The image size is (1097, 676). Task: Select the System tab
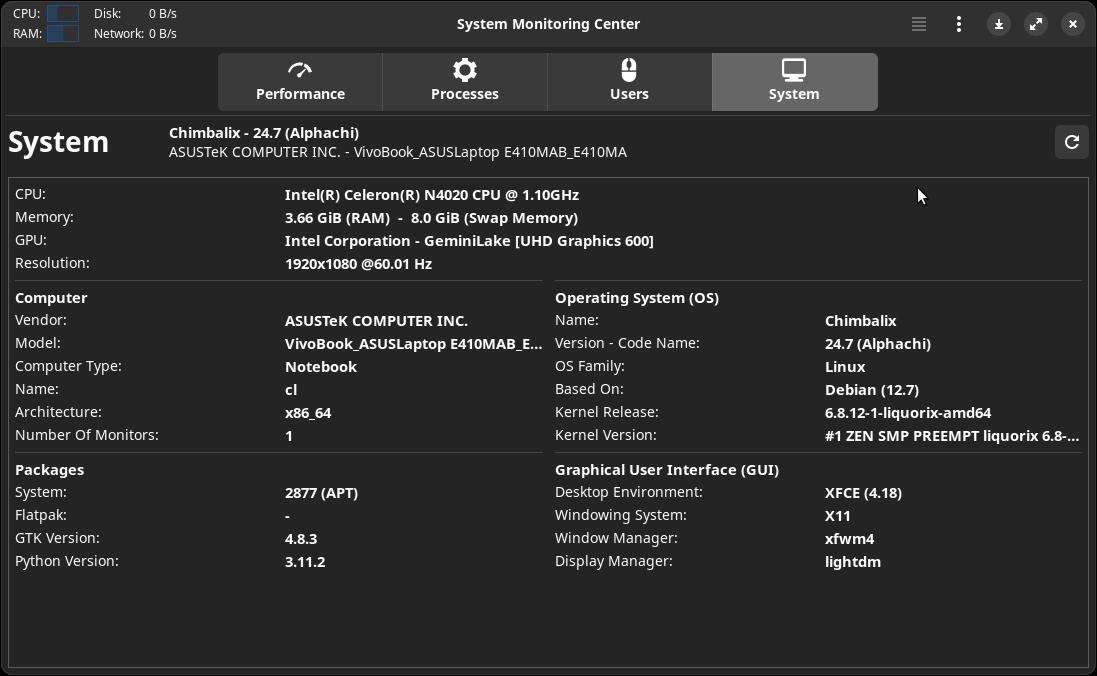click(794, 81)
